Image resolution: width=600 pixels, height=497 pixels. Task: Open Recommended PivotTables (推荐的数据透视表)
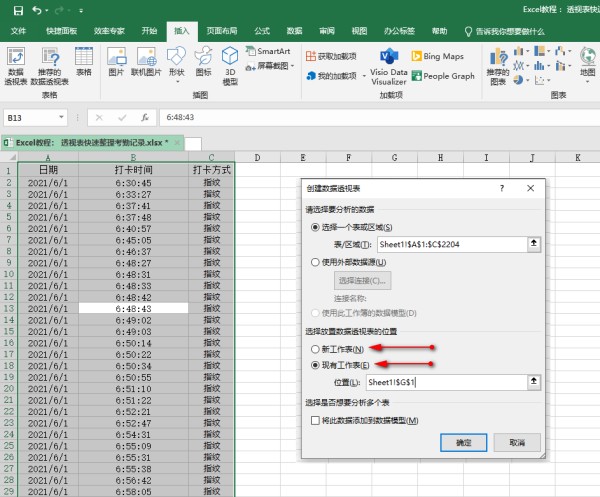[x=50, y=66]
